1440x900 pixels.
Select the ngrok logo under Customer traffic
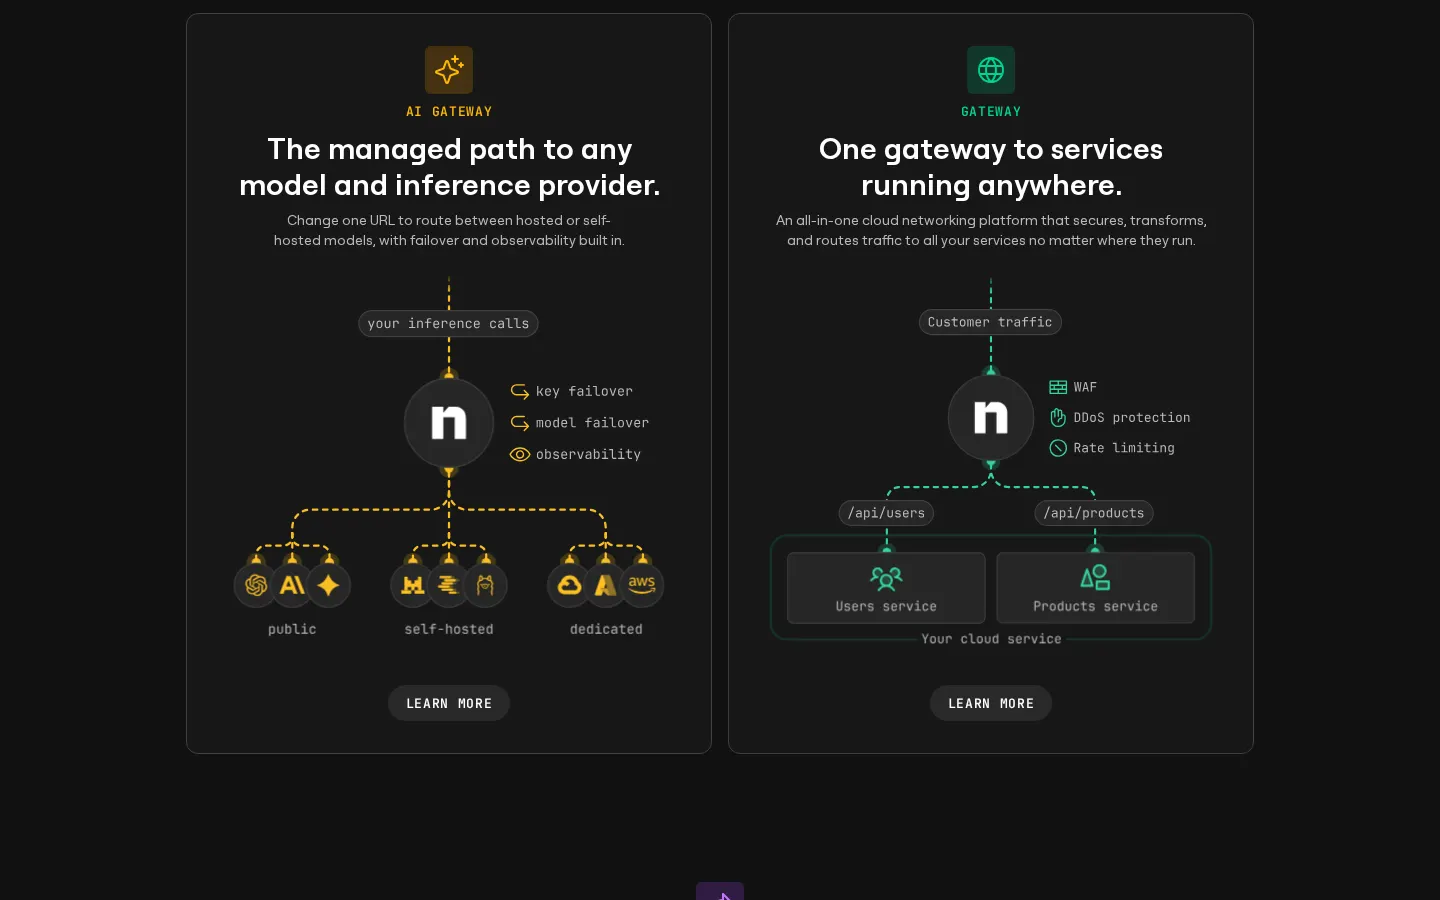pyautogui.click(x=991, y=418)
